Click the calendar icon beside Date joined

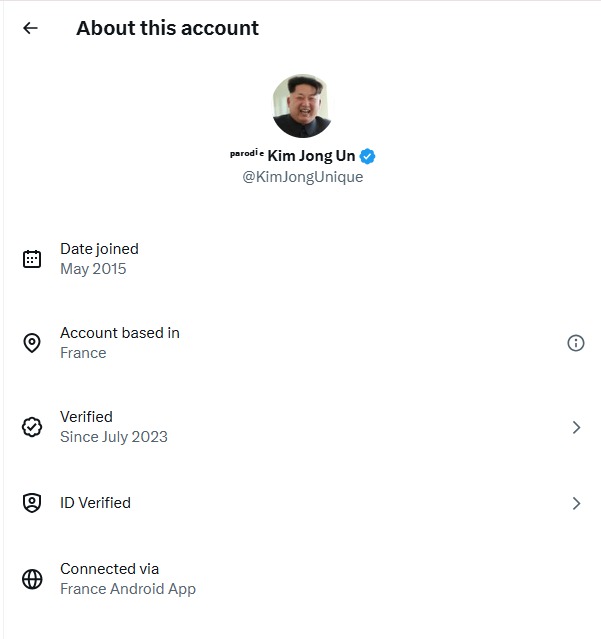[x=32, y=259]
